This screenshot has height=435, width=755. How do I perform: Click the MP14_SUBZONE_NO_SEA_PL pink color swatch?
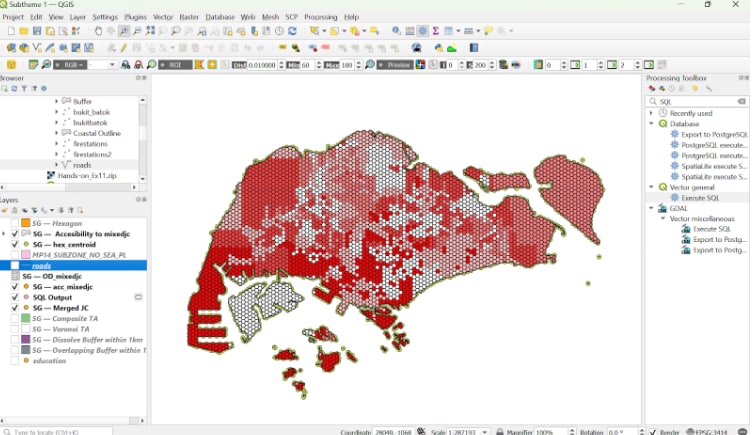(x=25, y=255)
